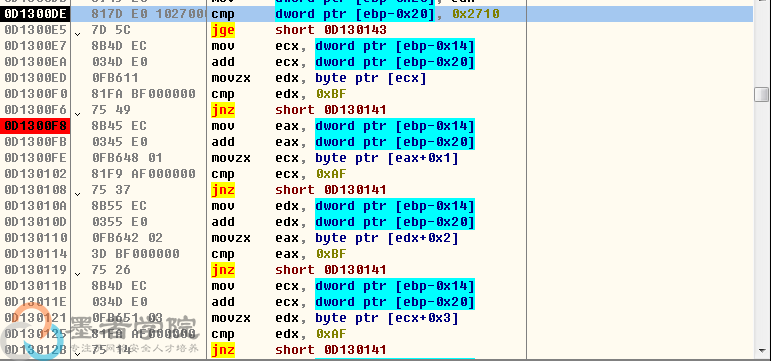The width and height of the screenshot is (771, 361).
Task: Select the highlighted address 0D1300DE
Action: 35,14
